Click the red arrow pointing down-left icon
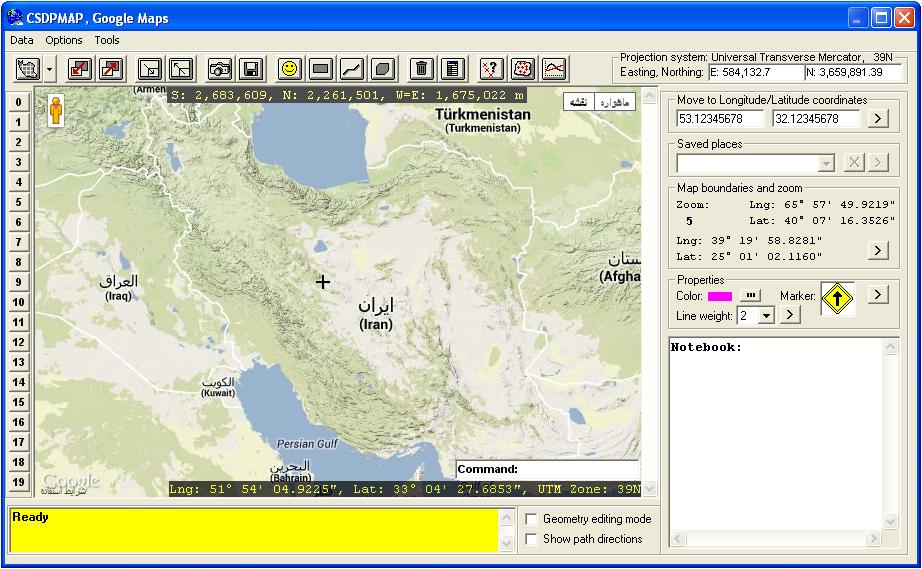The width and height of the screenshot is (922, 569). coord(79,69)
